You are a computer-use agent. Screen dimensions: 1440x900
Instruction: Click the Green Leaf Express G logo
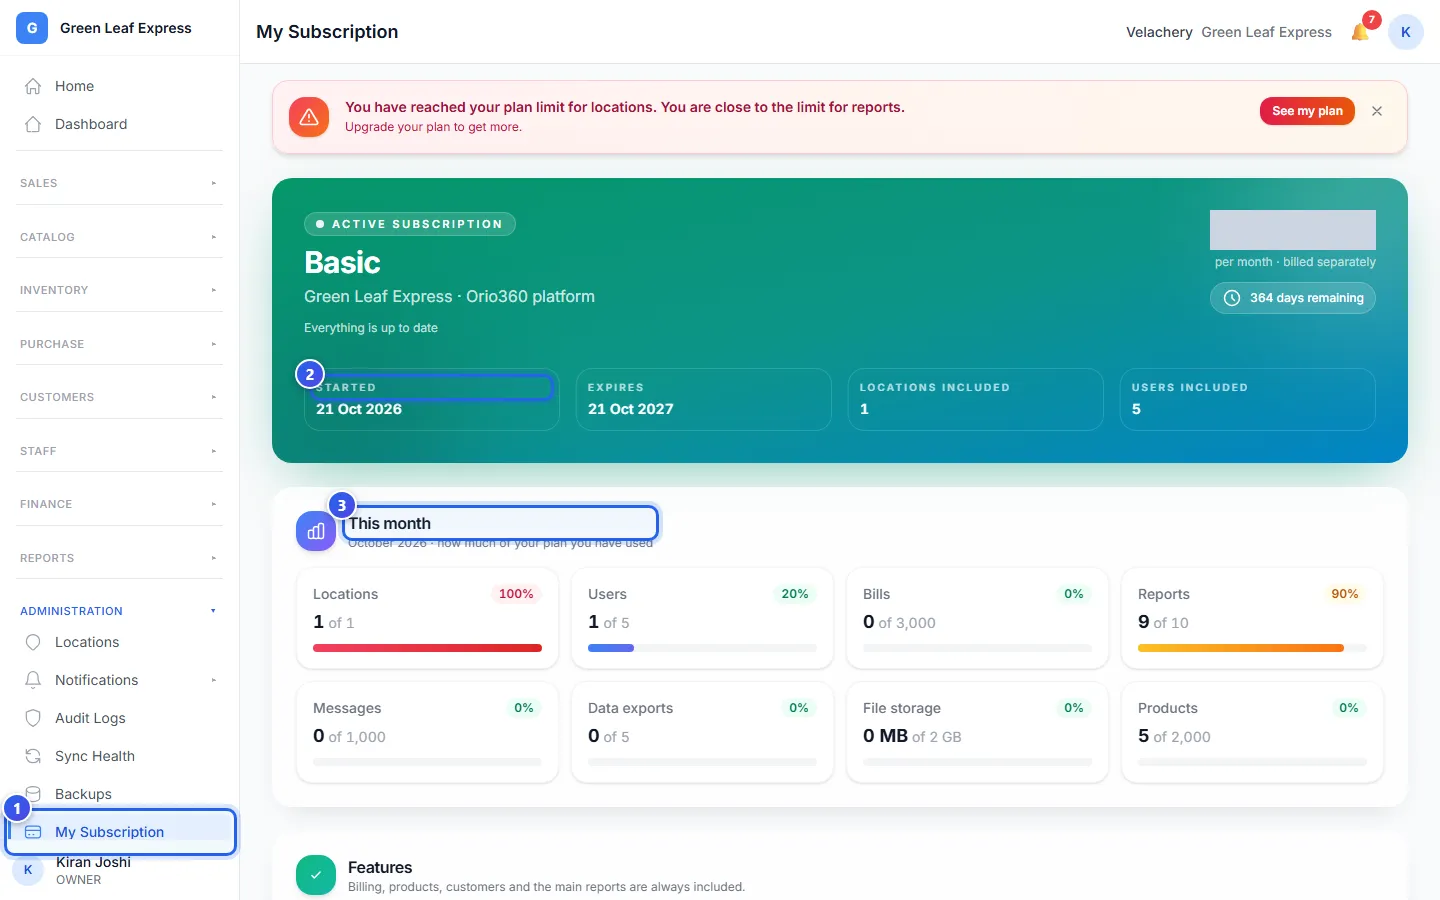coord(32,28)
